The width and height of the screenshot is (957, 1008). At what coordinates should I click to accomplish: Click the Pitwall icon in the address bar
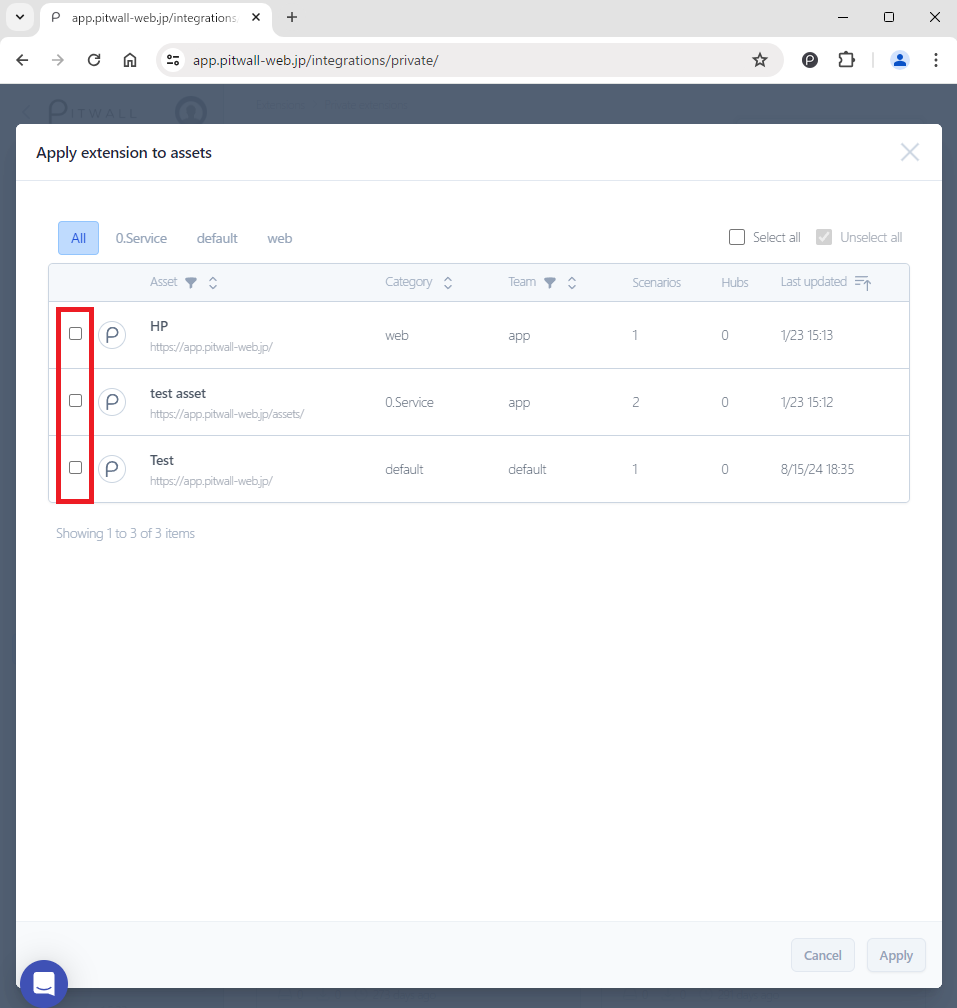[x=809, y=60]
